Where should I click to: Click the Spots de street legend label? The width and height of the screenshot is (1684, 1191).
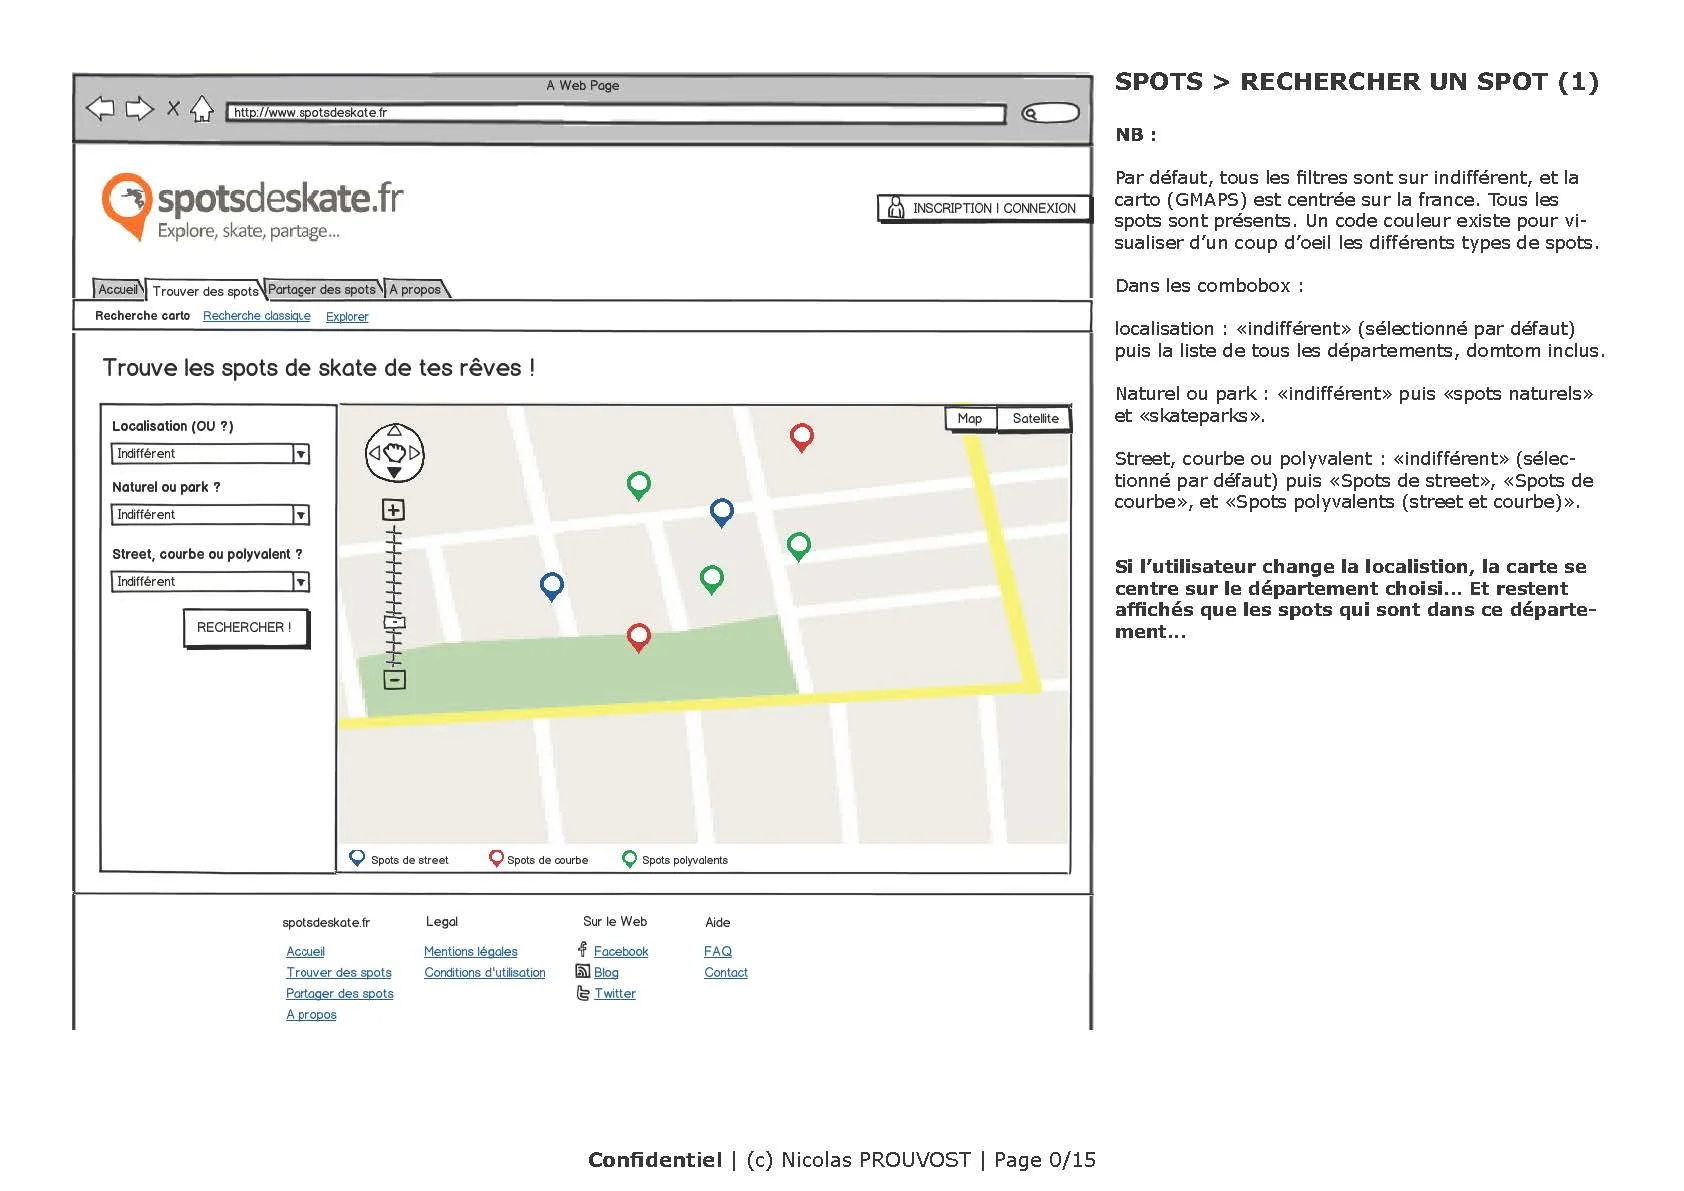click(410, 860)
